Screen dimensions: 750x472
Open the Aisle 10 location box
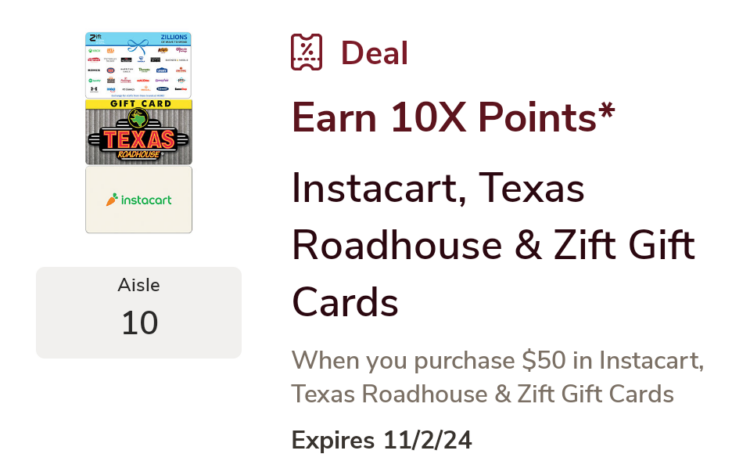click(139, 312)
